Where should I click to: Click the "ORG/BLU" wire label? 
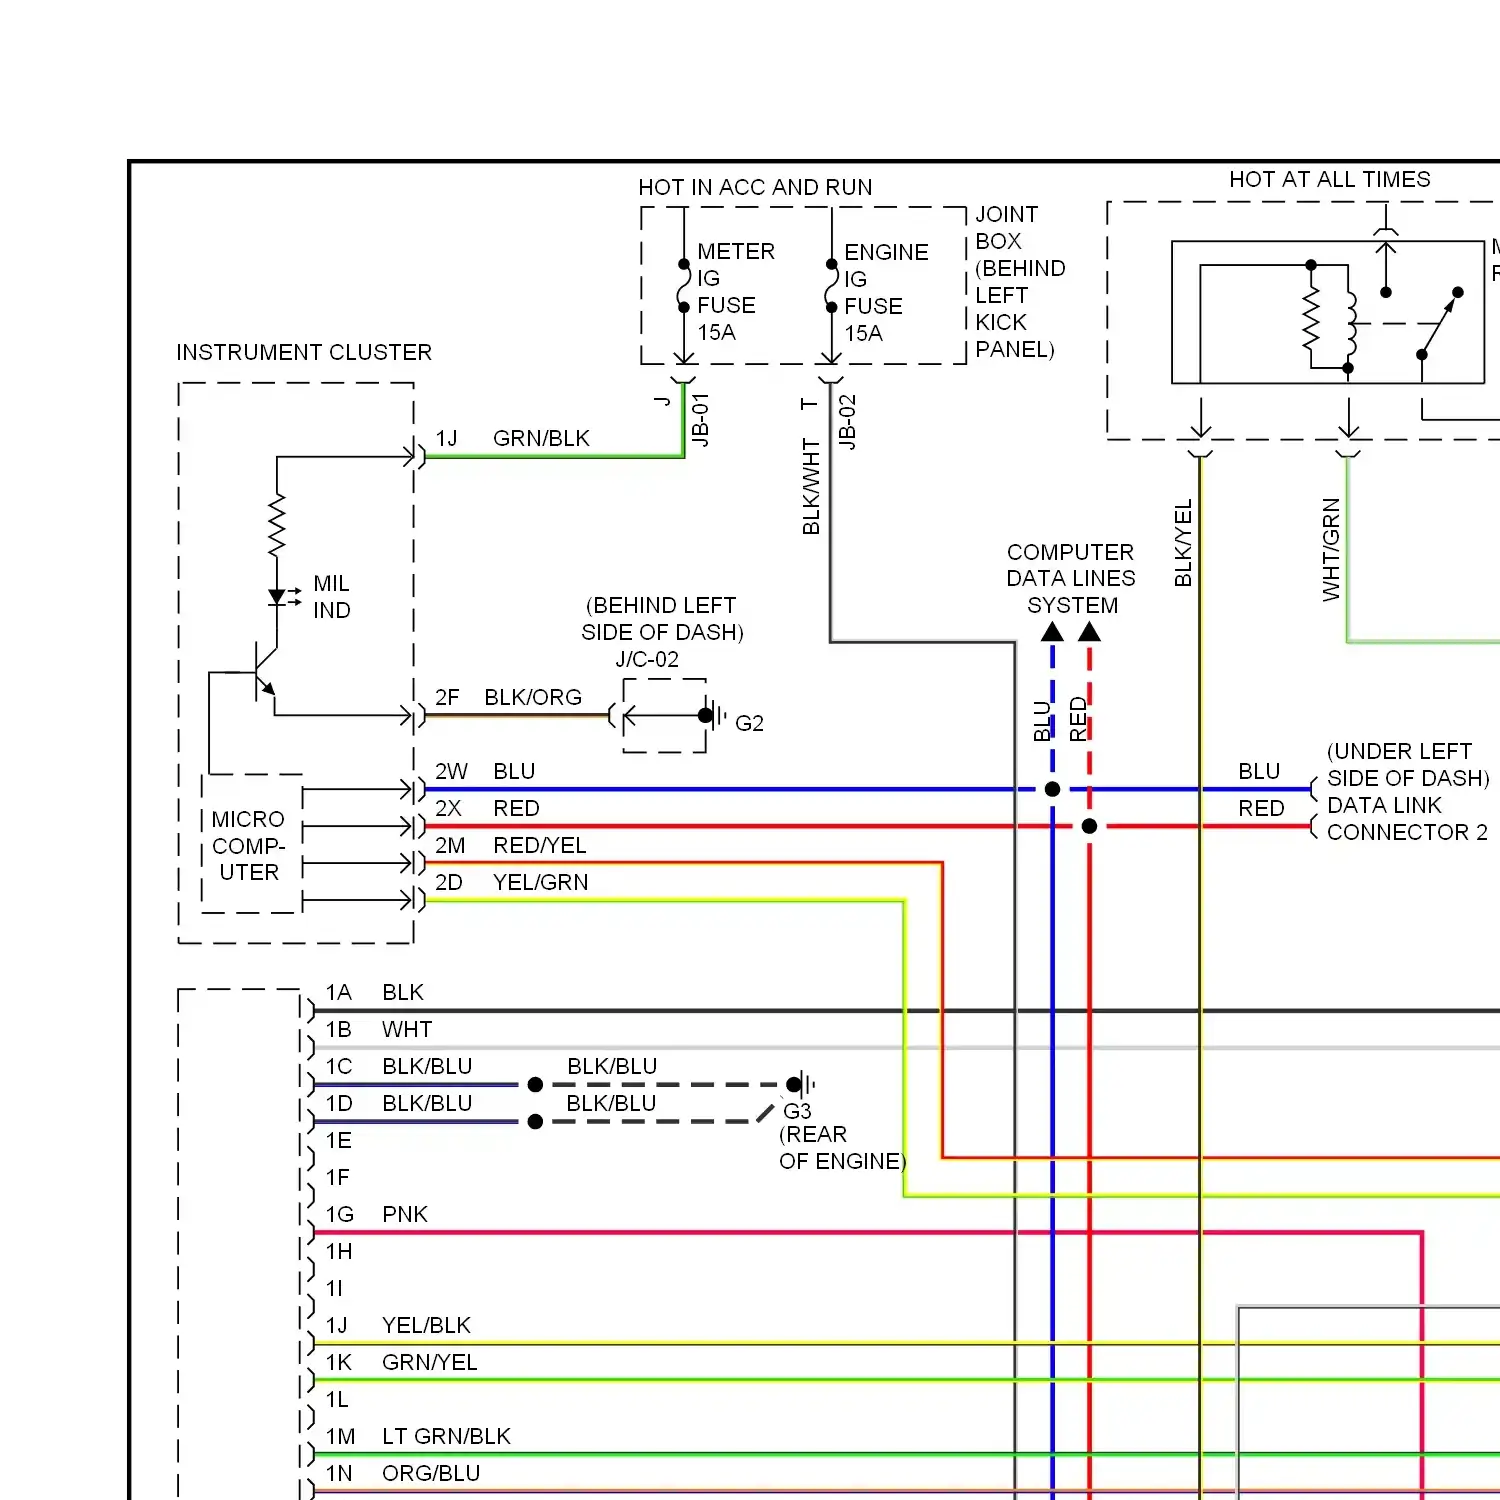click(x=431, y=1473)
